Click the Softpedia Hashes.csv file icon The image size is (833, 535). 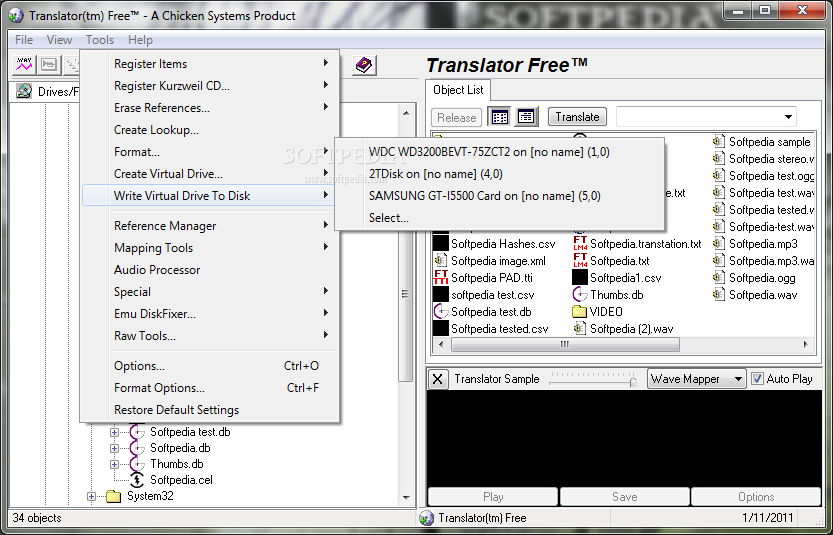440,244
